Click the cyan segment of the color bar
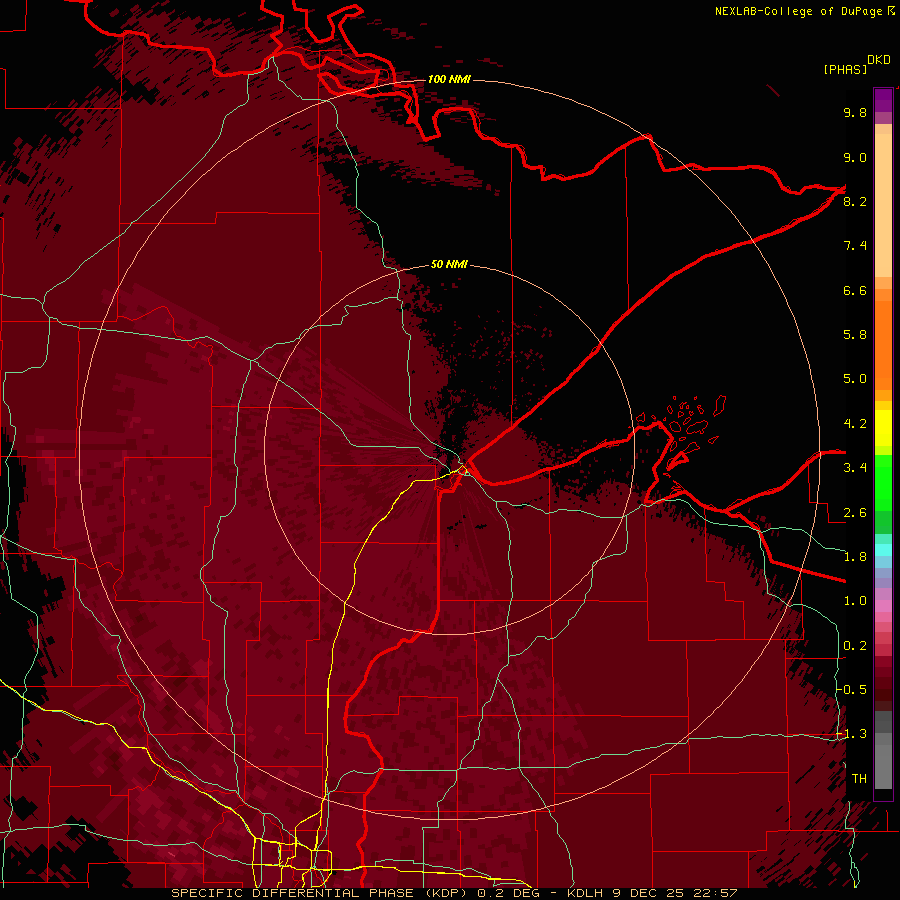 (883, 550)
